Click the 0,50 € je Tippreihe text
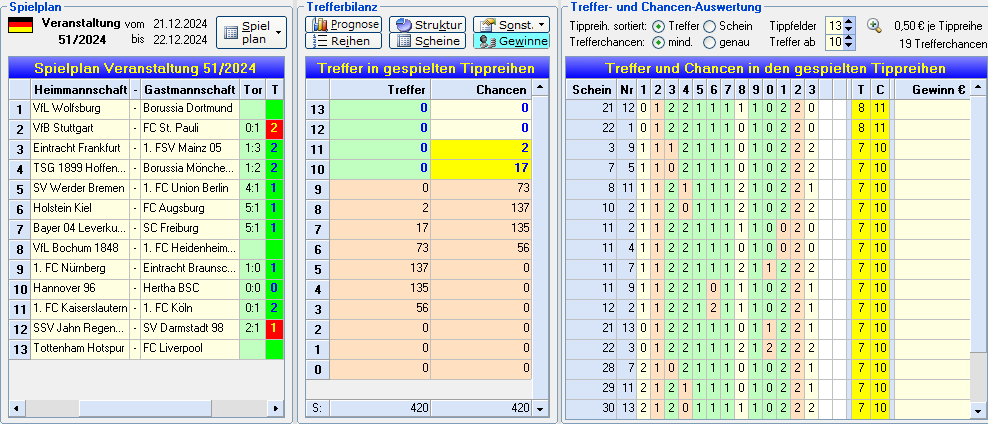Image resolution: width=988 pixels, height=424 pixels. [x=938, y=26]
